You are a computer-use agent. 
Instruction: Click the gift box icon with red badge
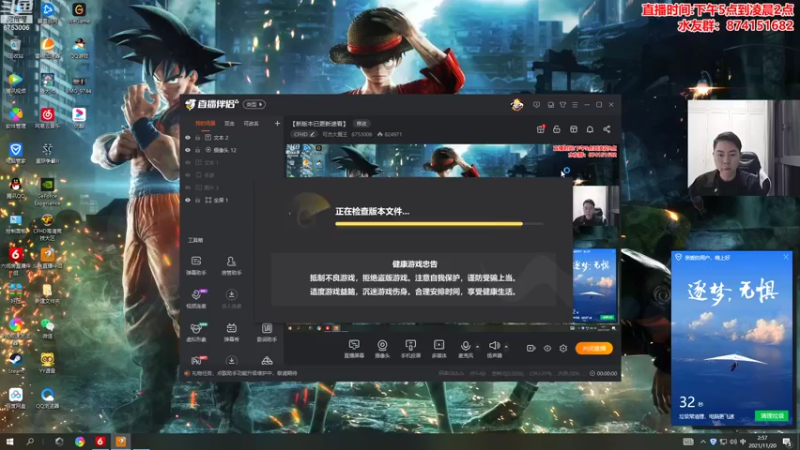coord(540,129)
